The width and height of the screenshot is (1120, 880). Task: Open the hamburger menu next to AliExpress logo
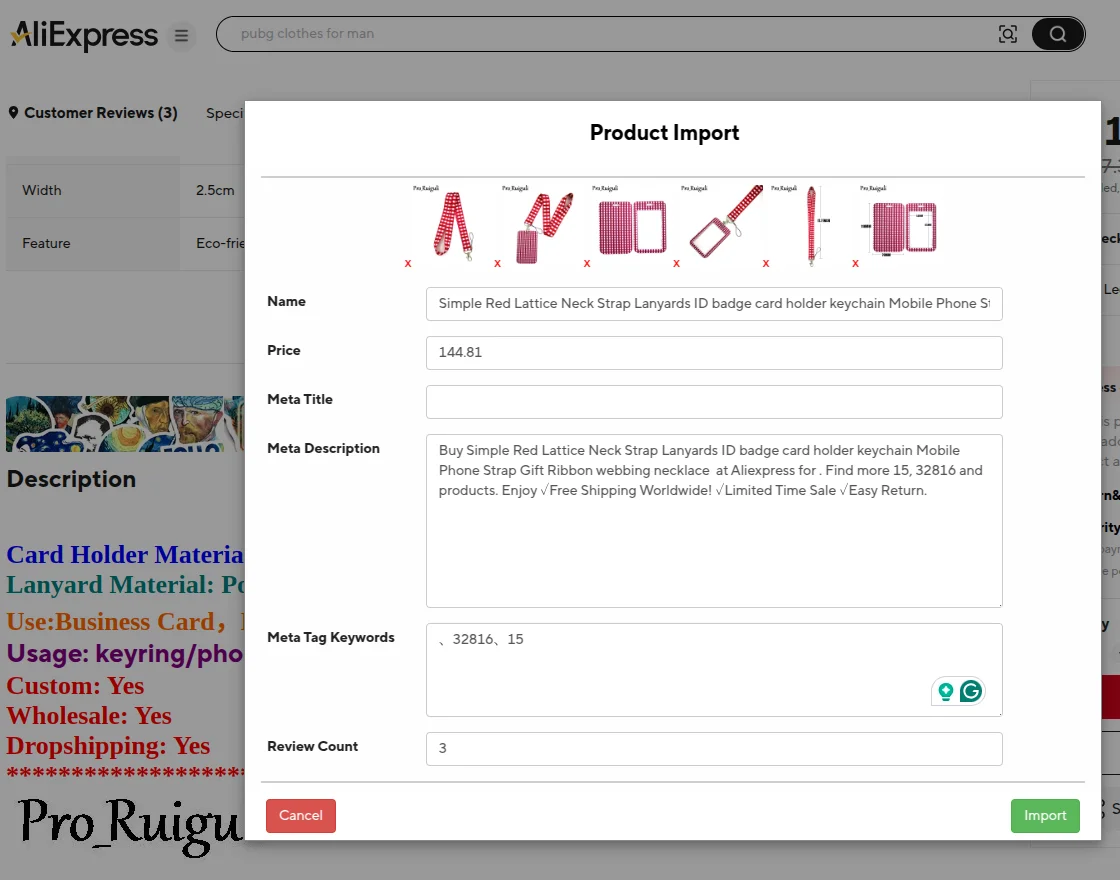point(181,35)
